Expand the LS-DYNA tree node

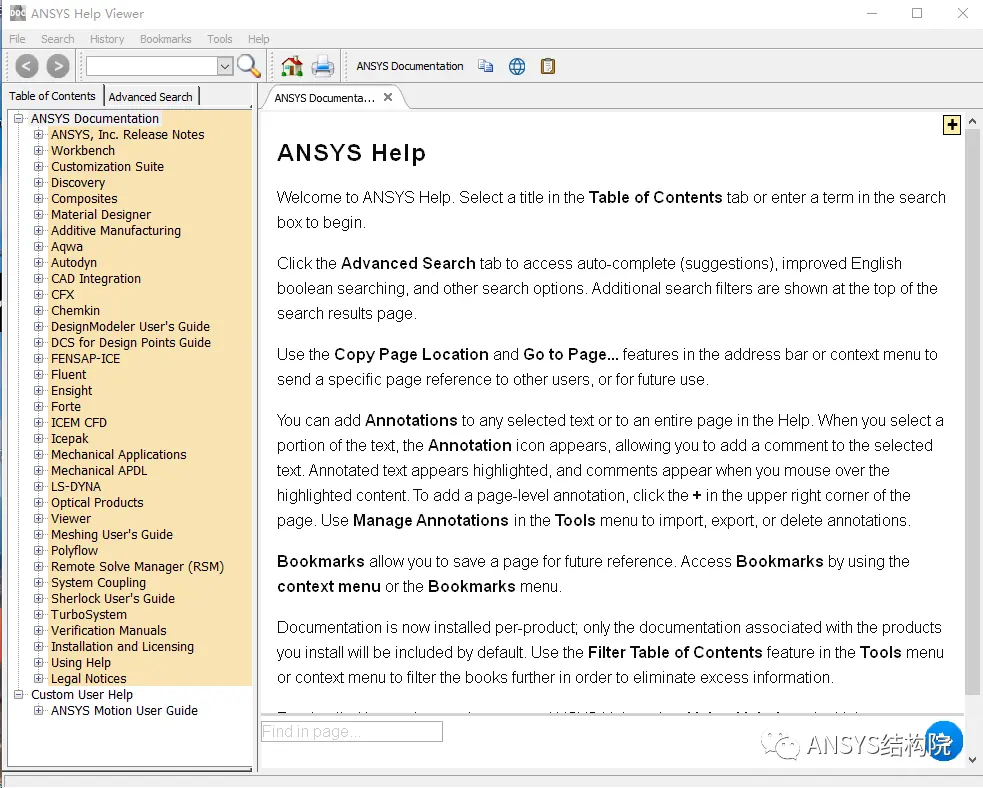pos(38,486)
